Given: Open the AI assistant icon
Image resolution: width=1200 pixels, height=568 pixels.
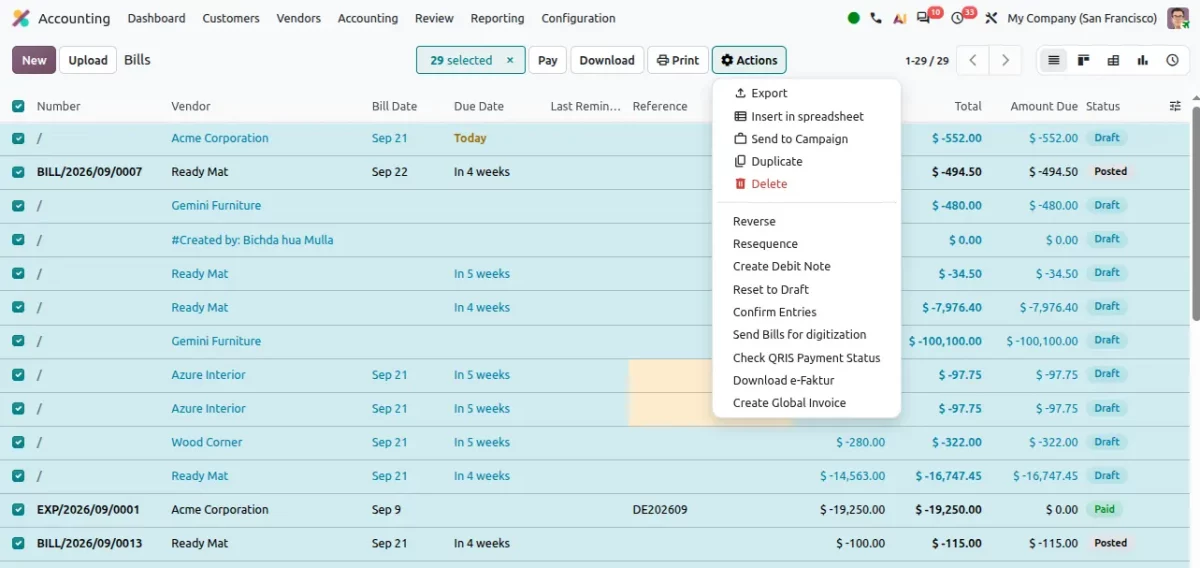Looking at the screenshot, I should pyautogui.click(x=900, y=18).
